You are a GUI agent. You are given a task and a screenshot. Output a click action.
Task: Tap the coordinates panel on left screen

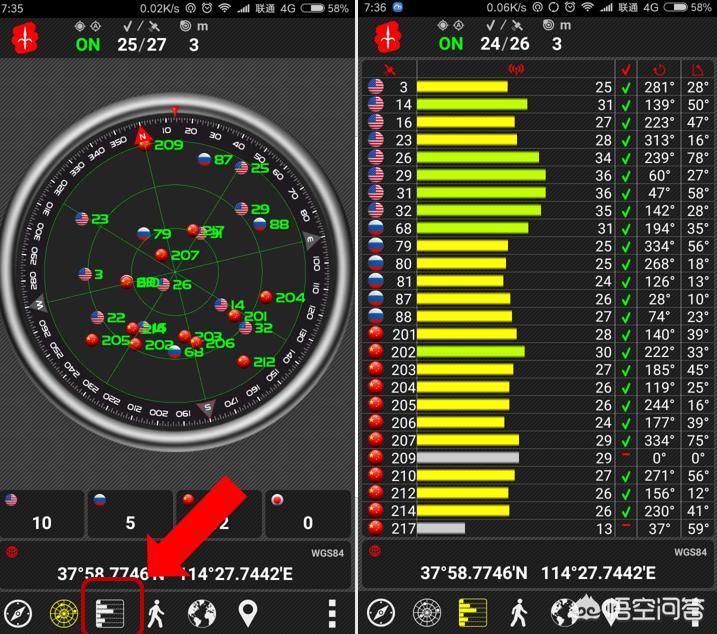[176, 565]
